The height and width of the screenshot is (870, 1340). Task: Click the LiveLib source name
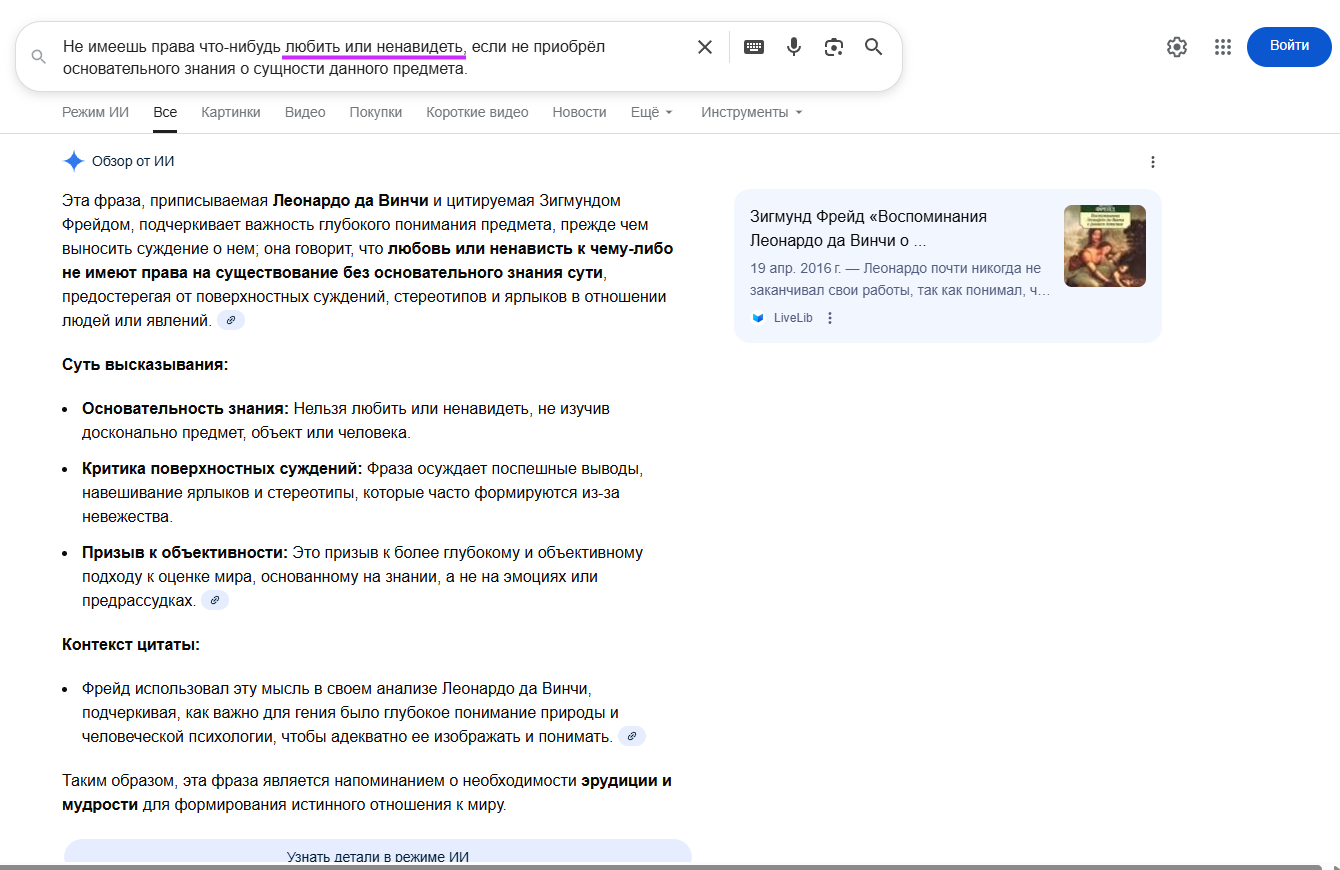pos(793,318)
